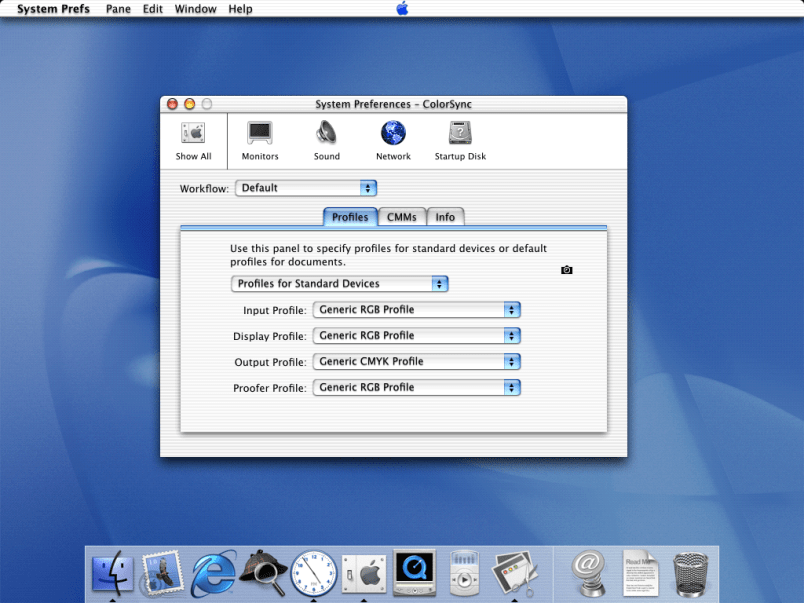Image resolution: width=804 pixels, height=603 pixels.
Task: Expand the Profiles for Standard Devices popup
Action: (x=339, y=284)
